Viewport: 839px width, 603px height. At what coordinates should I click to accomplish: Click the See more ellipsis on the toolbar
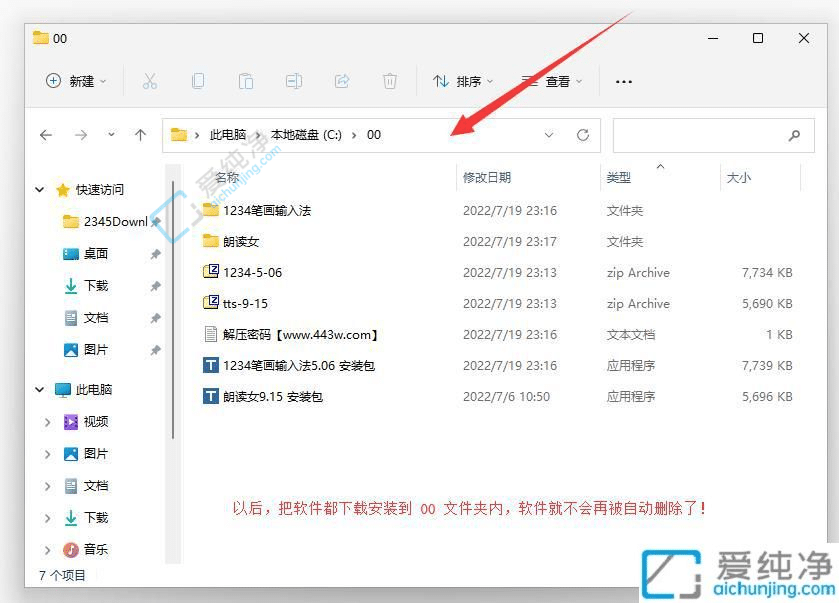pyautogui.click(x=623, y=81)
